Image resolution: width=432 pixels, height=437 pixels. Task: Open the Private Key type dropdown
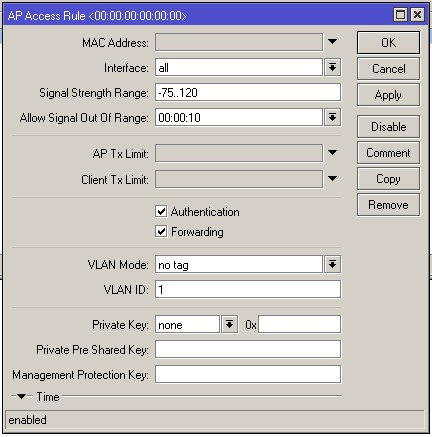229,324
